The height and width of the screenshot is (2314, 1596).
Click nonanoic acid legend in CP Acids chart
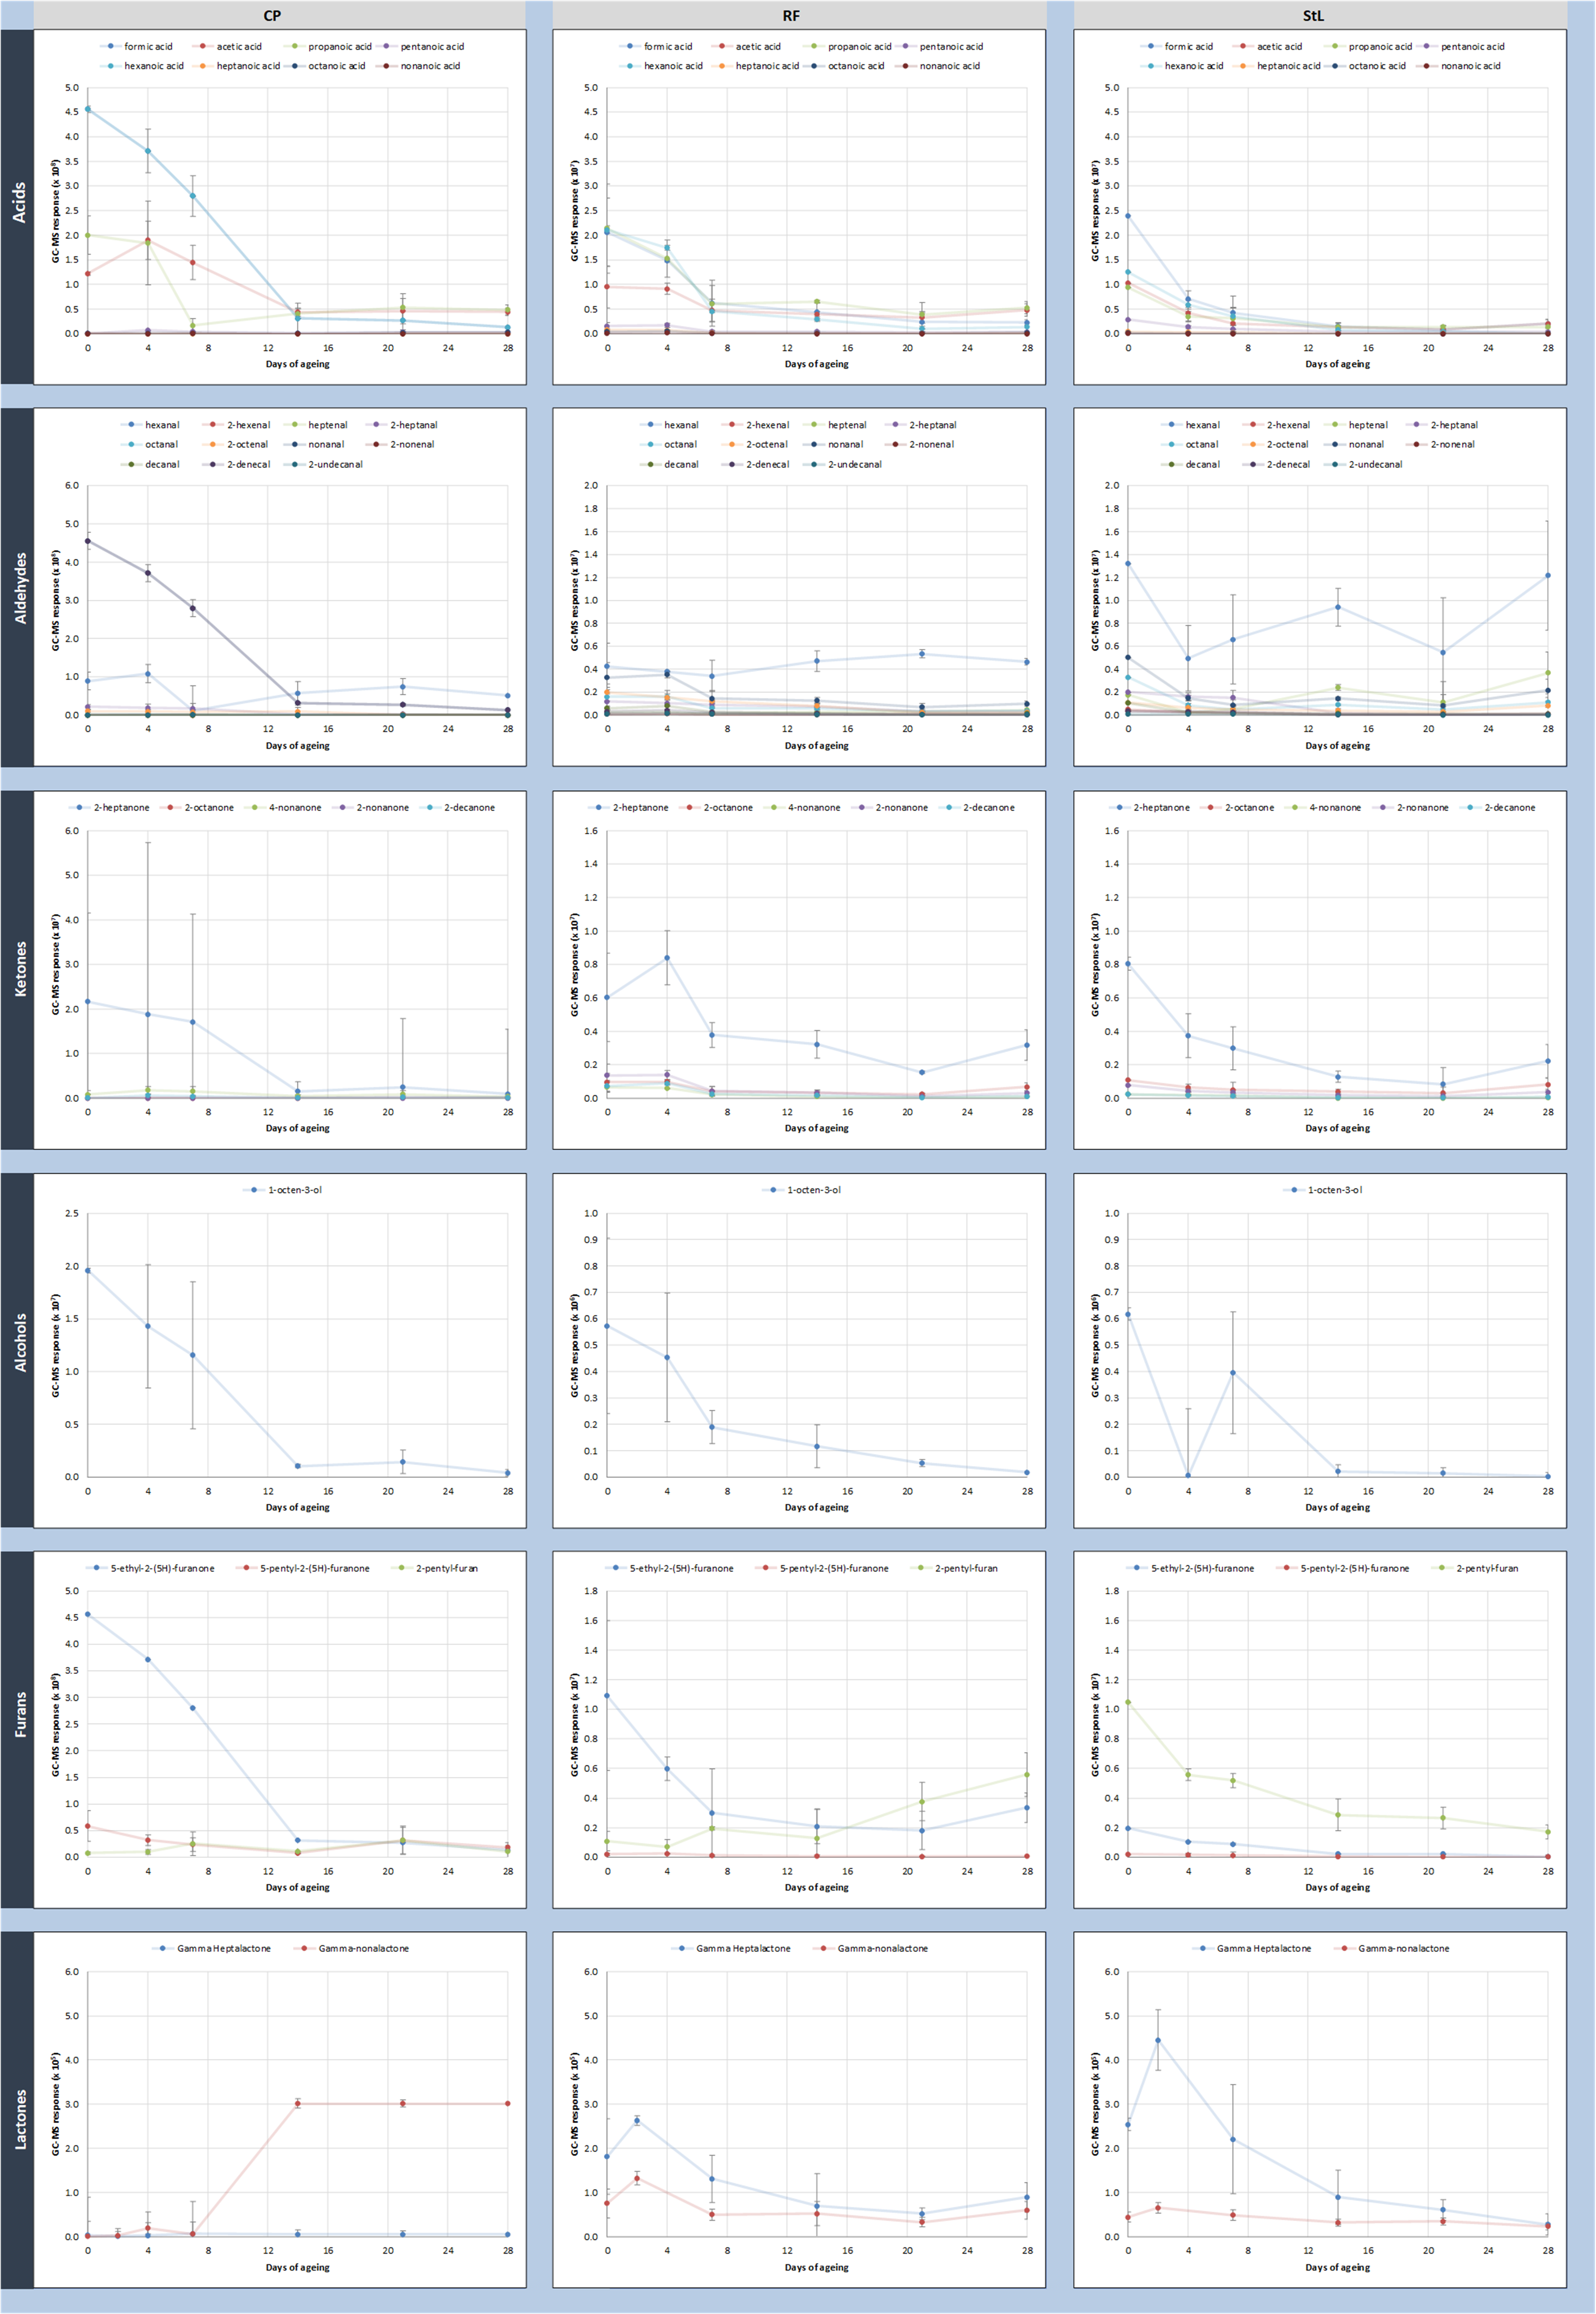(419, 66)
